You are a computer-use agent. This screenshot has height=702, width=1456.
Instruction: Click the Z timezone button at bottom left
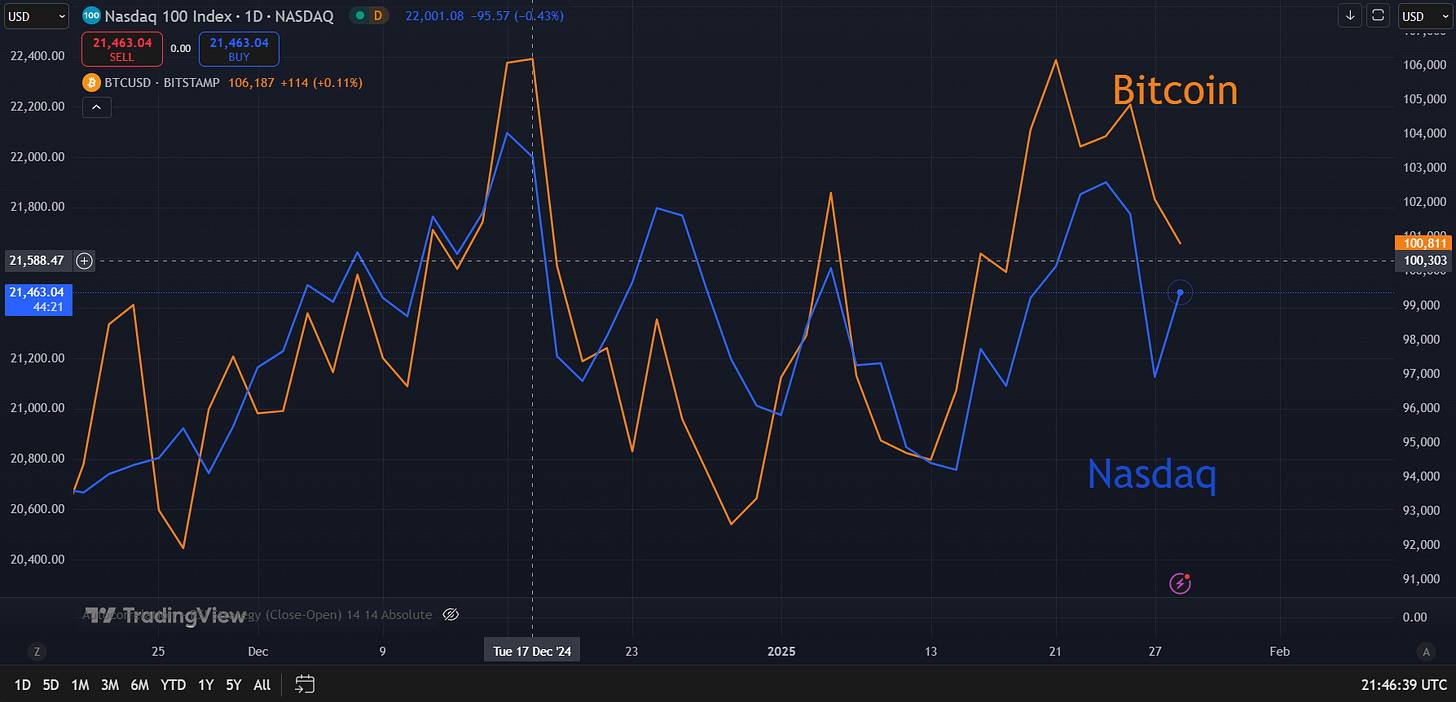click(x=37, y=651)
